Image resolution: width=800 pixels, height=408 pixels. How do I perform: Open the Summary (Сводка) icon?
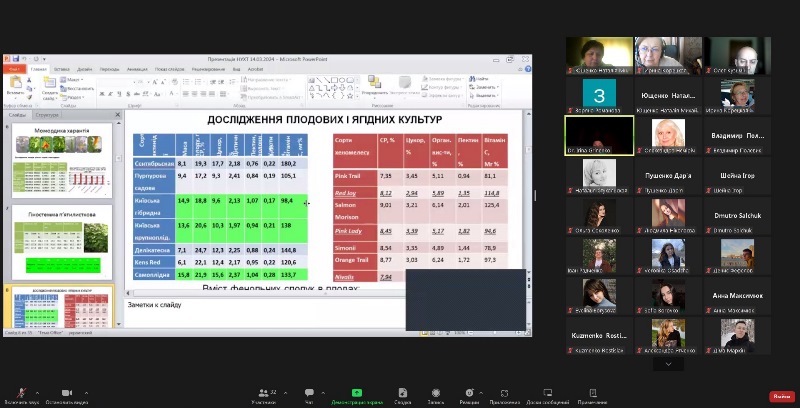click(403, 393)
